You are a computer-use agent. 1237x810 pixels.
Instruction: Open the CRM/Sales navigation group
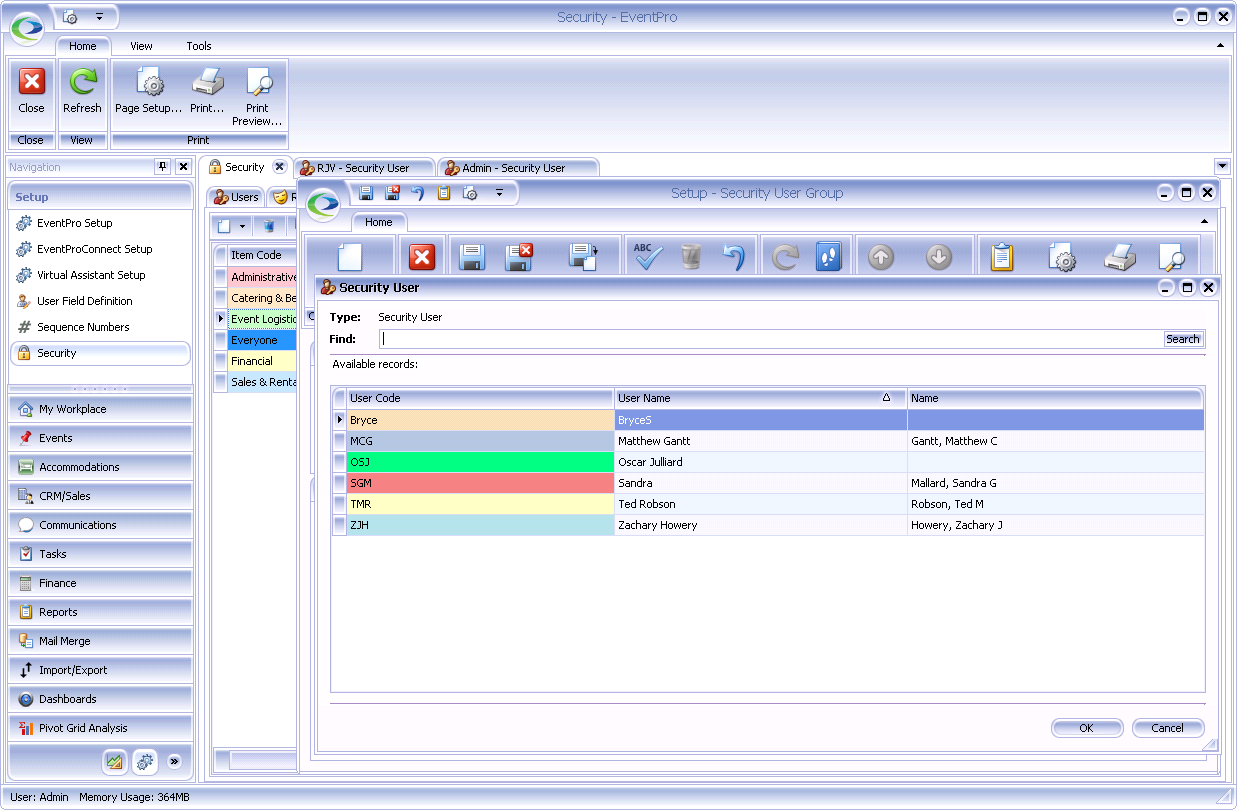coord(100,496)
